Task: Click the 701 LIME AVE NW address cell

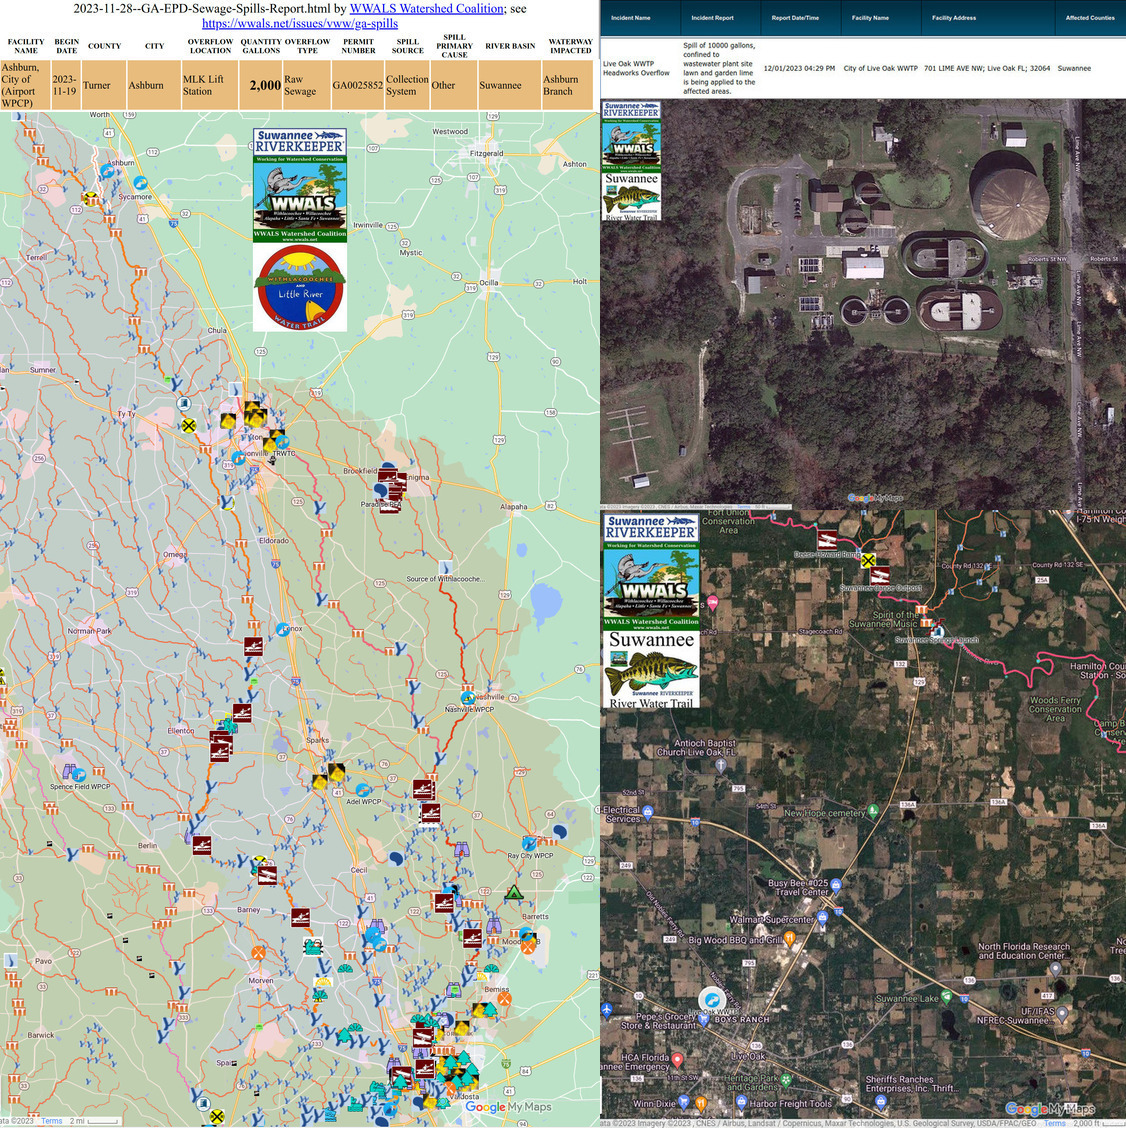Action: [x=987, y=68]
